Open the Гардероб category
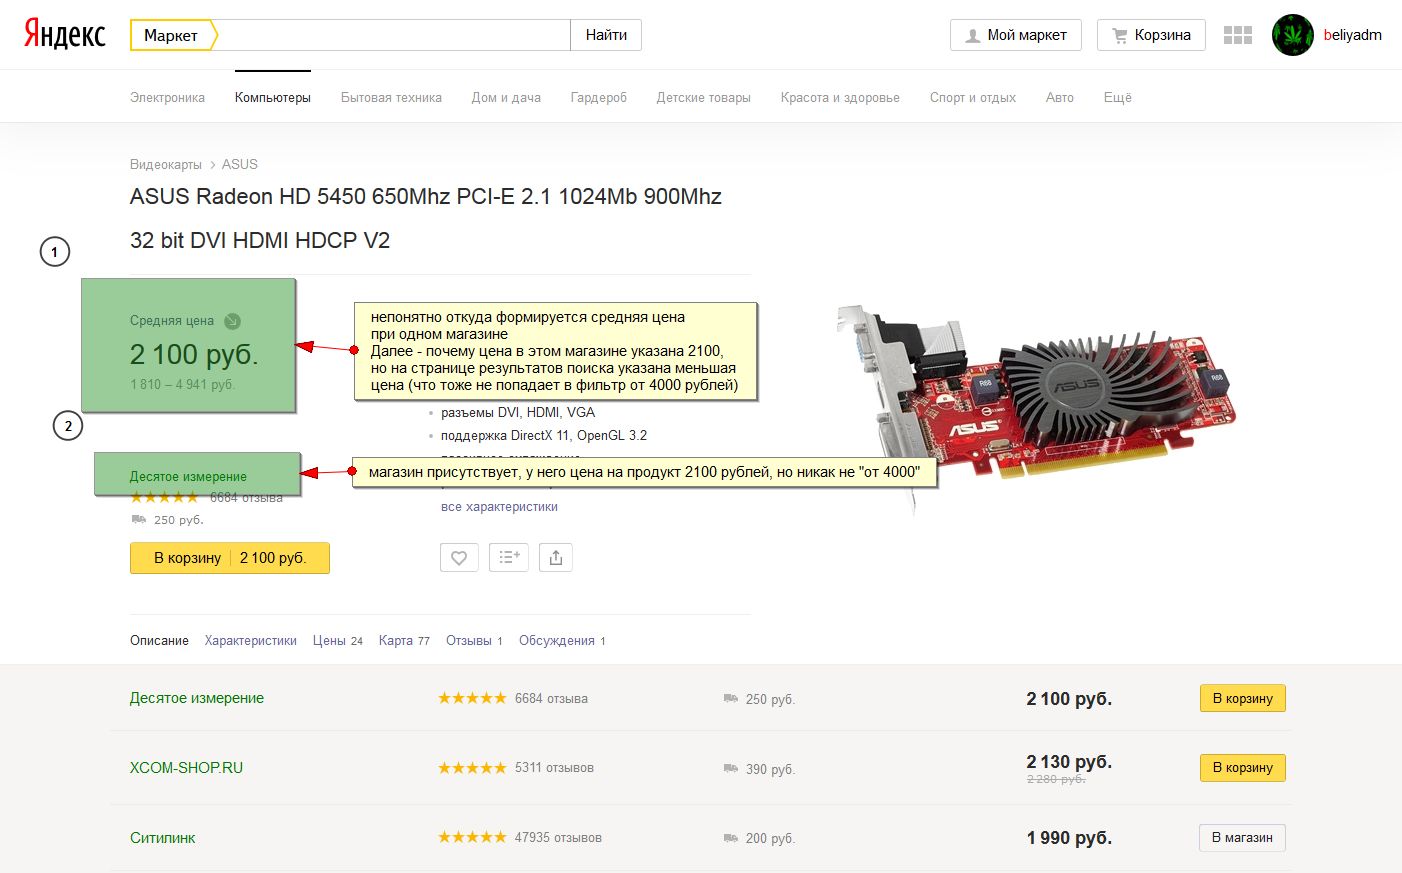Image resolution: width=1402 pixels, height=873 pixels. (599, 97)
